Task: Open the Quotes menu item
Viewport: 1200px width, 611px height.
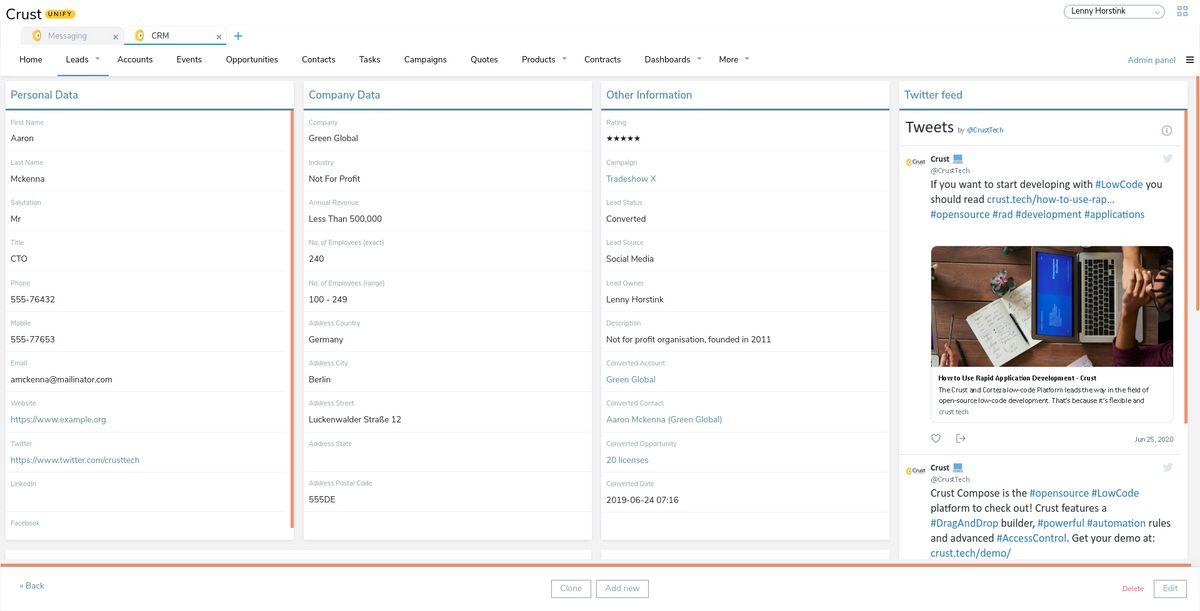Action: click(x=484, y=59)
